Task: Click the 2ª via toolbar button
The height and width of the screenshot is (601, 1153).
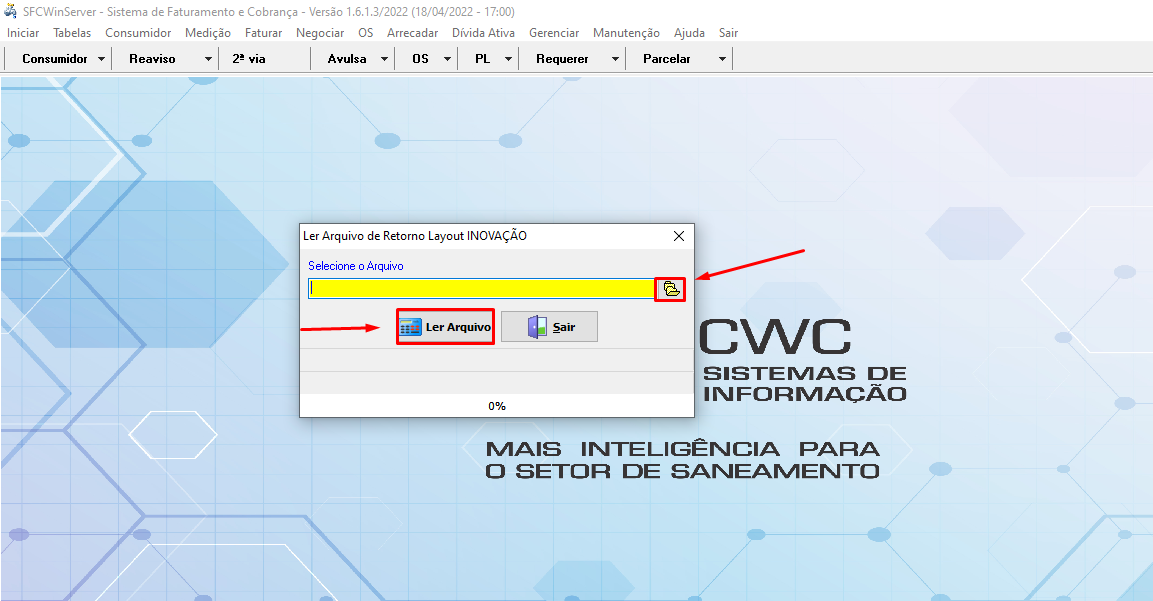Action: (249, 59)
